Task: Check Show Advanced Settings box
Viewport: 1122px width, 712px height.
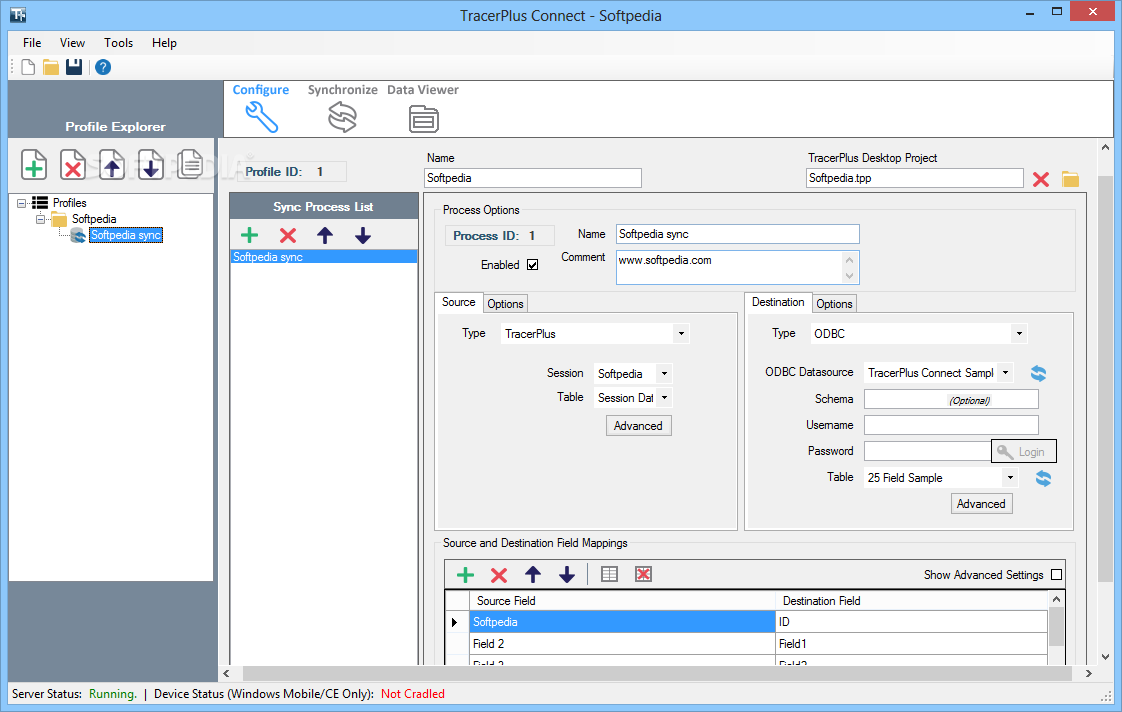Action: pyautogui.click(x=1056, y=575)
